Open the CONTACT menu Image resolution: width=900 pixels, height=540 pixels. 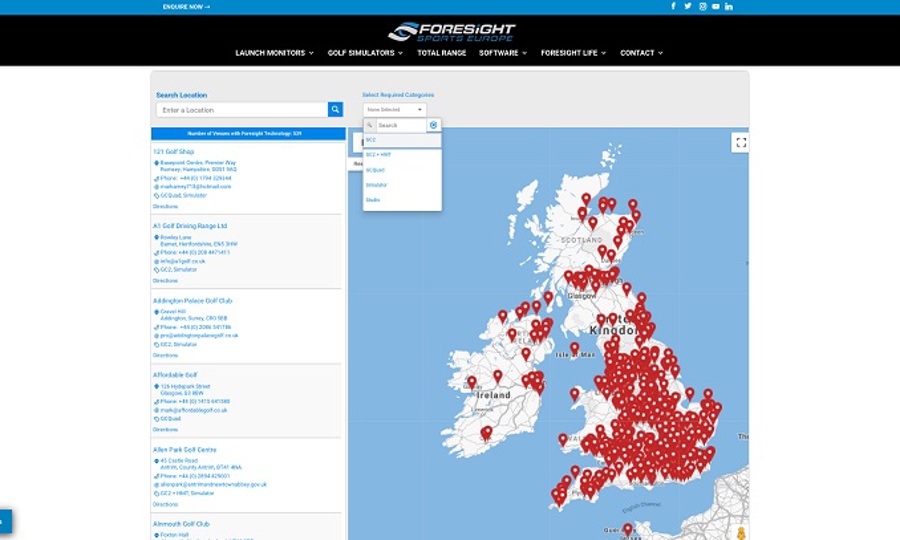pyautogui.click(x=641, y=53)
